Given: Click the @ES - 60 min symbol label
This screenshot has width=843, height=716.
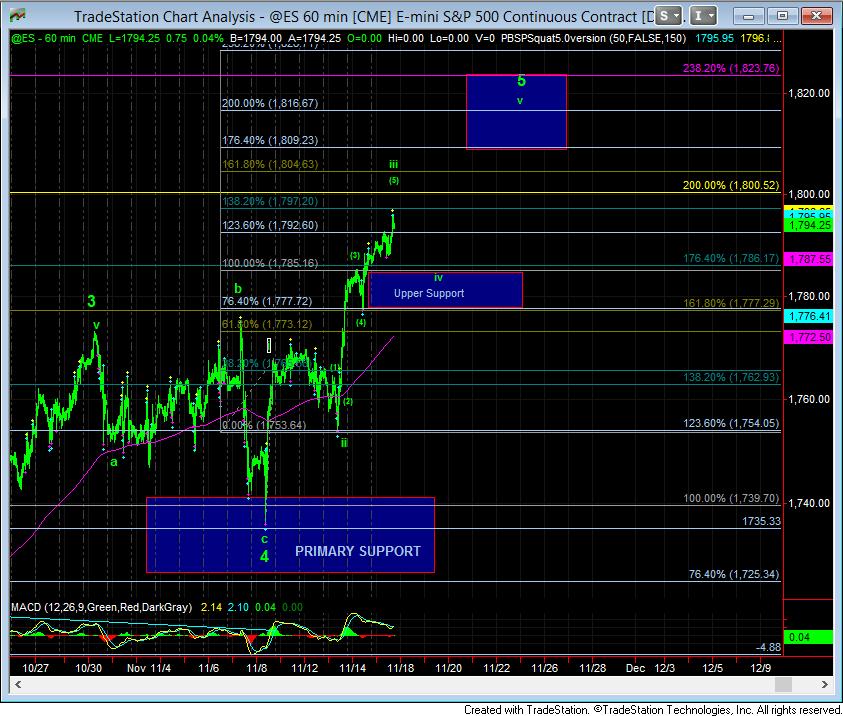Looking at the screenshot, I should tap(44, 38).
